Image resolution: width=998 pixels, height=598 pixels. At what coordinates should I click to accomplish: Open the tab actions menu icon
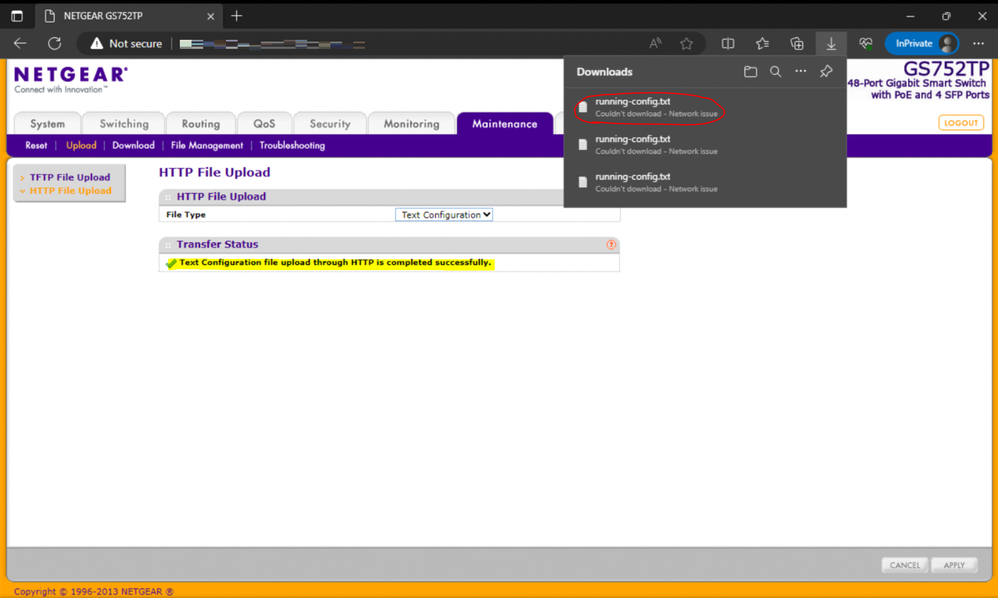tap(17, 16)
